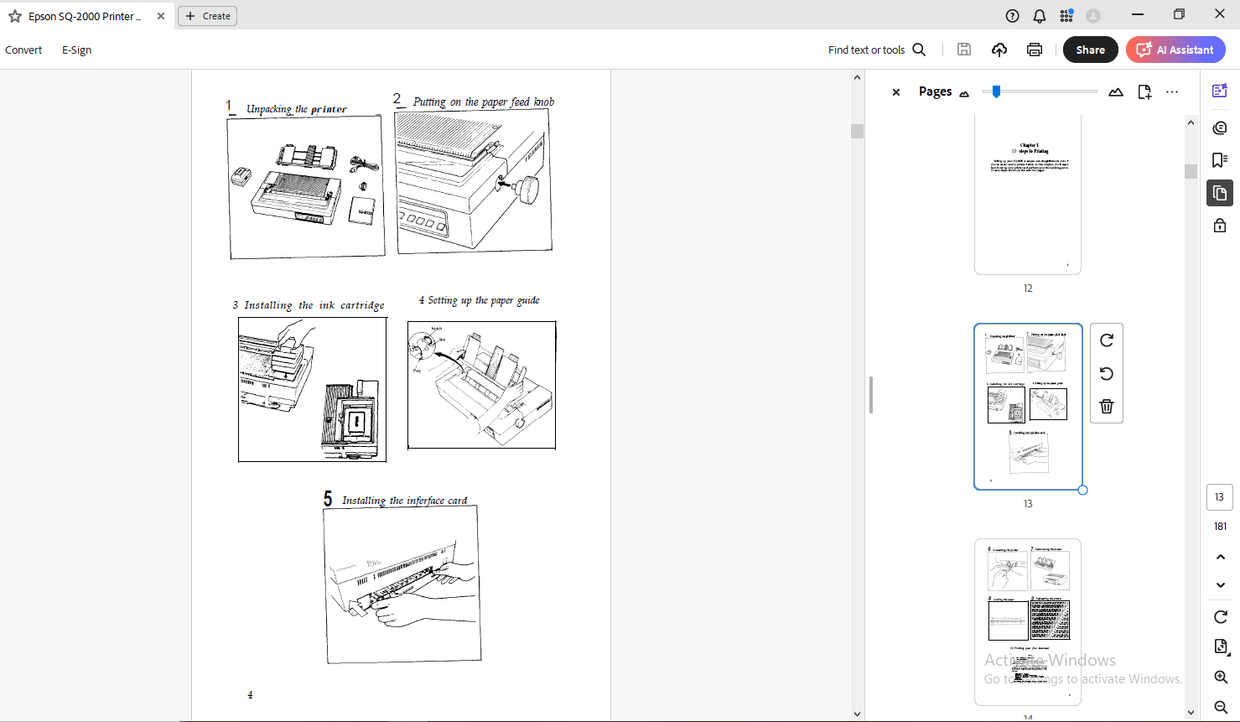Image resolution: width=1240 pixels, height=722 pixels.
Task: Open the Pages panel more options menu
Action: click(x=1172, y=92)
